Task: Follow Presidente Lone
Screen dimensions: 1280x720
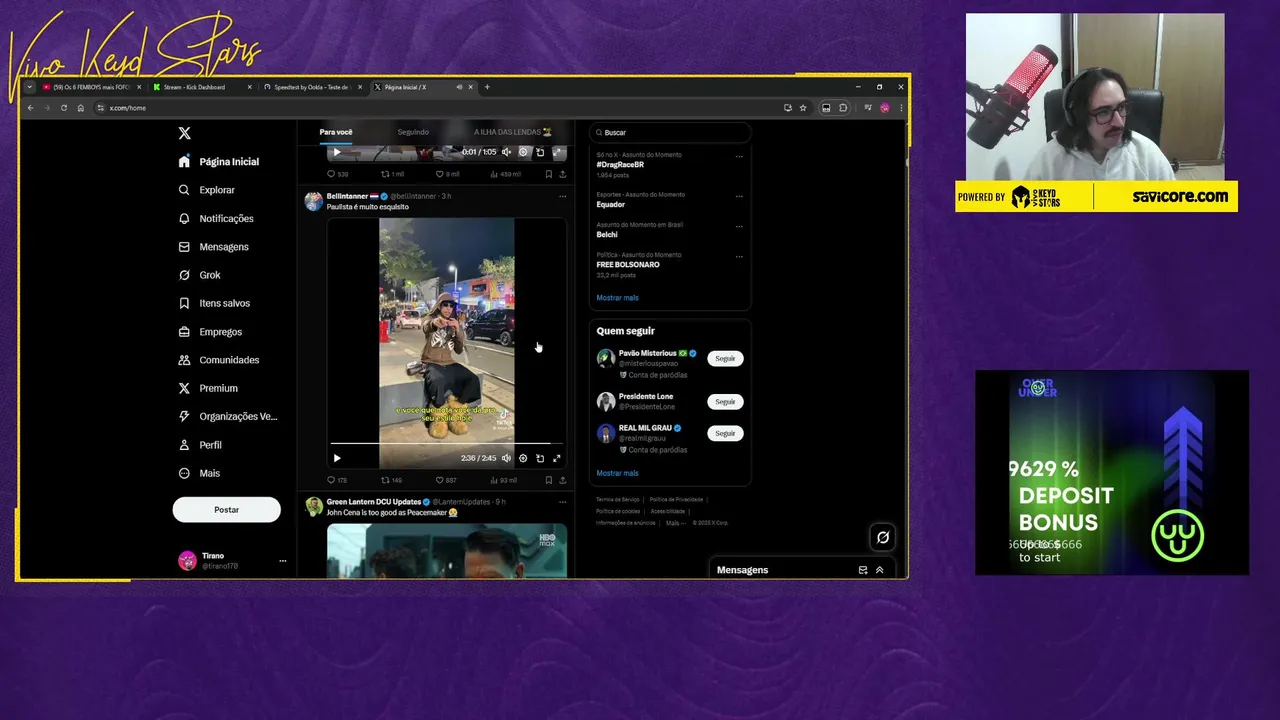Action: [725, 402]
